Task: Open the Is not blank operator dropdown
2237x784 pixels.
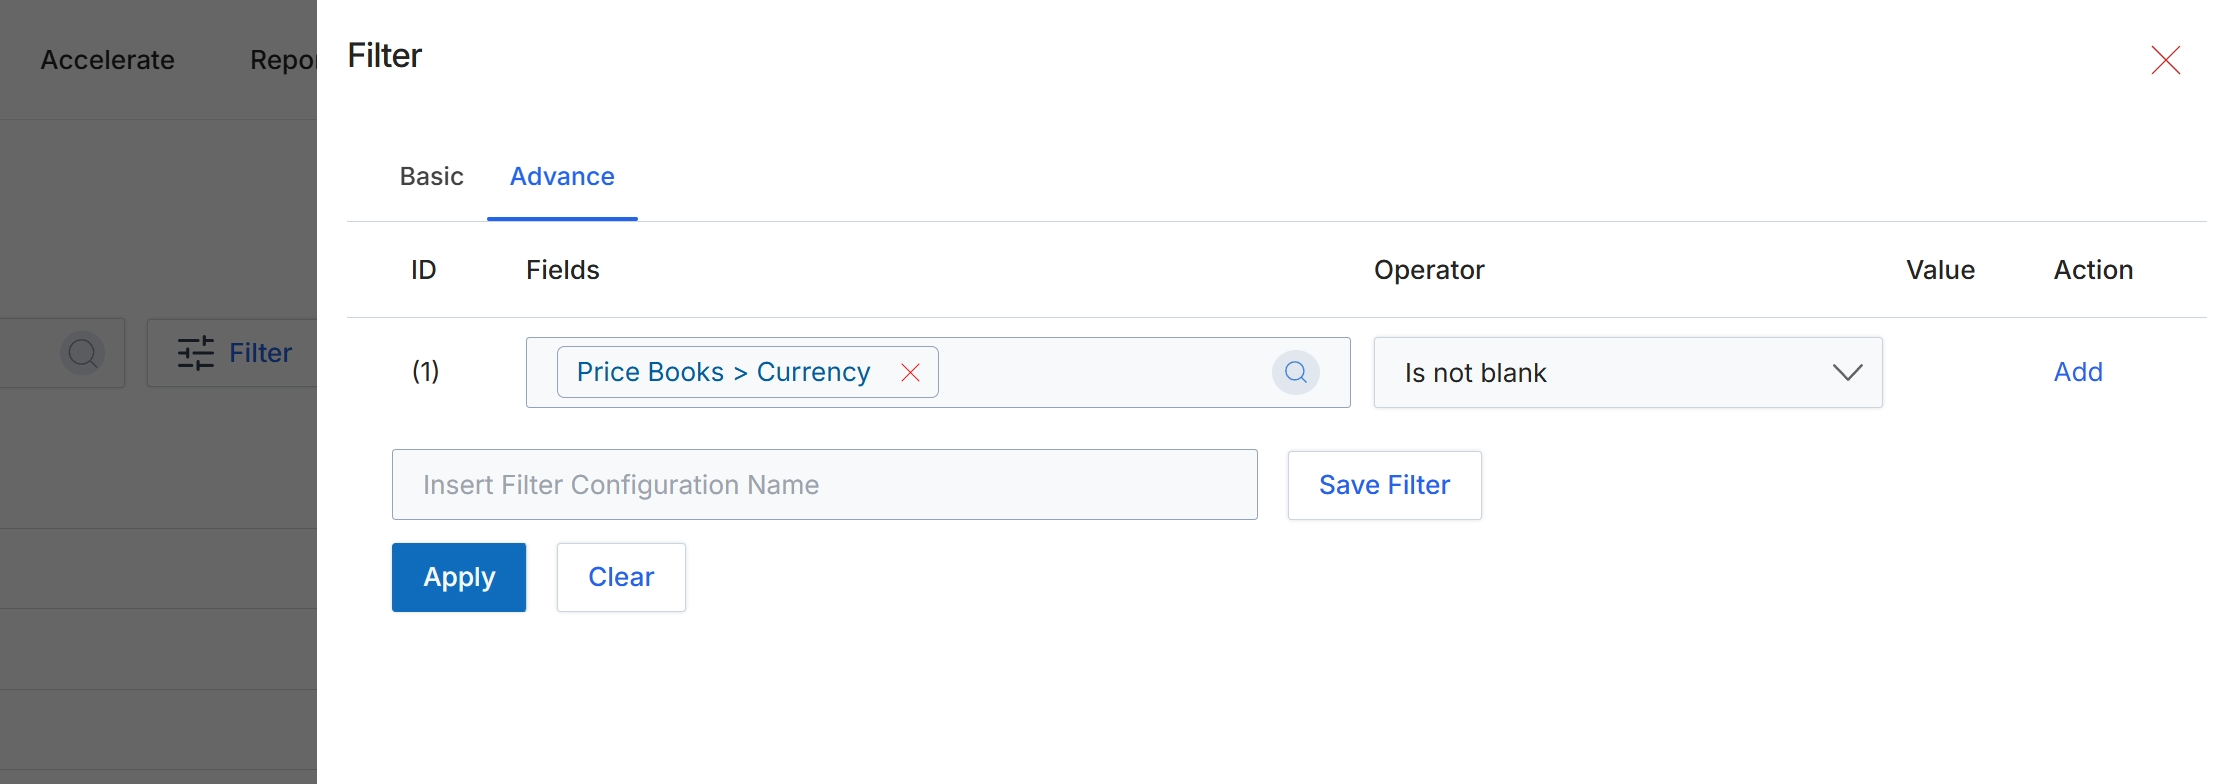Action: pos(1628,373)
